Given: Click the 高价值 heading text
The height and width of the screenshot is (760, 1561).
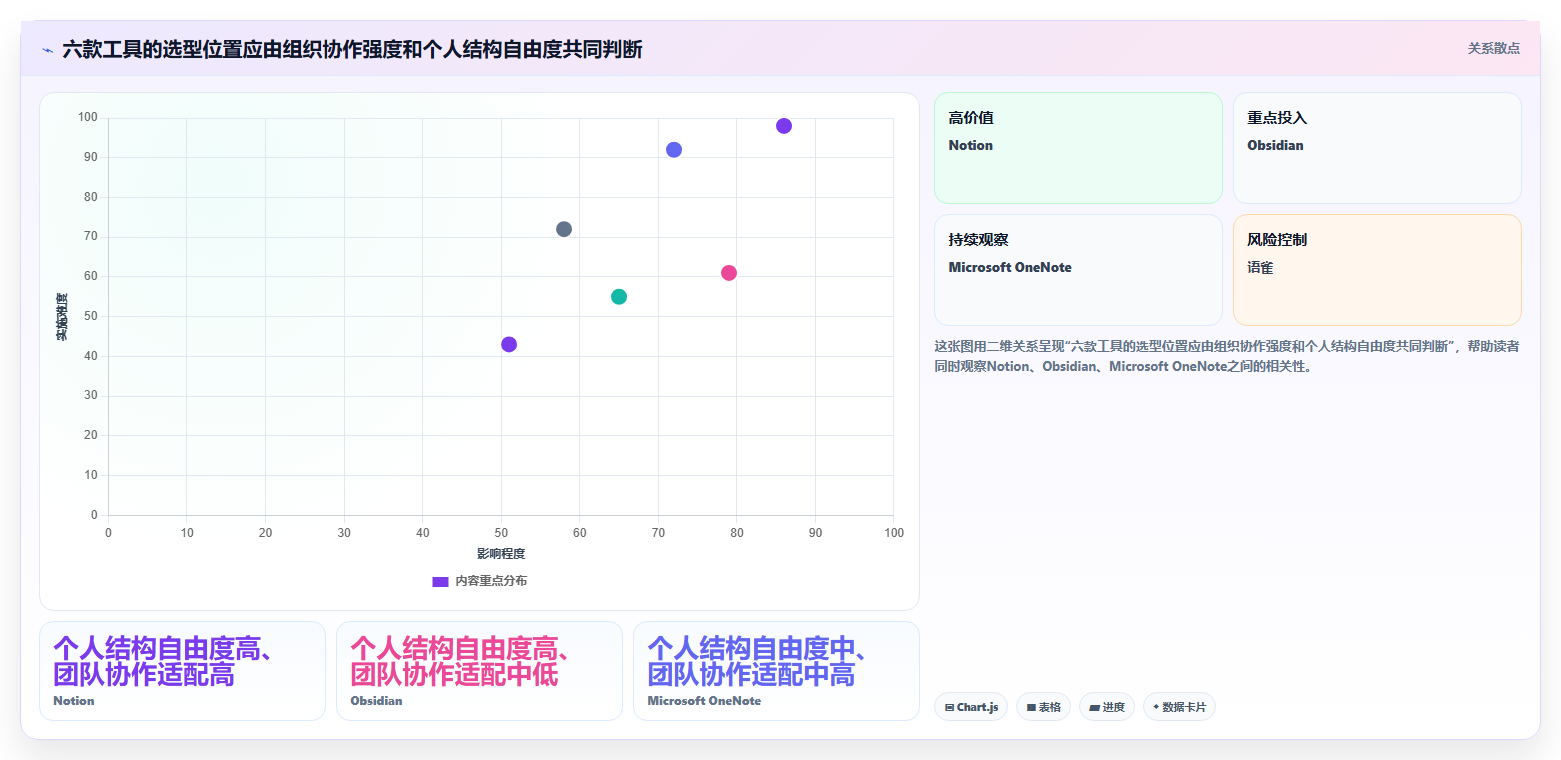Looking at the screenshot, I should [x=971, y=118].
